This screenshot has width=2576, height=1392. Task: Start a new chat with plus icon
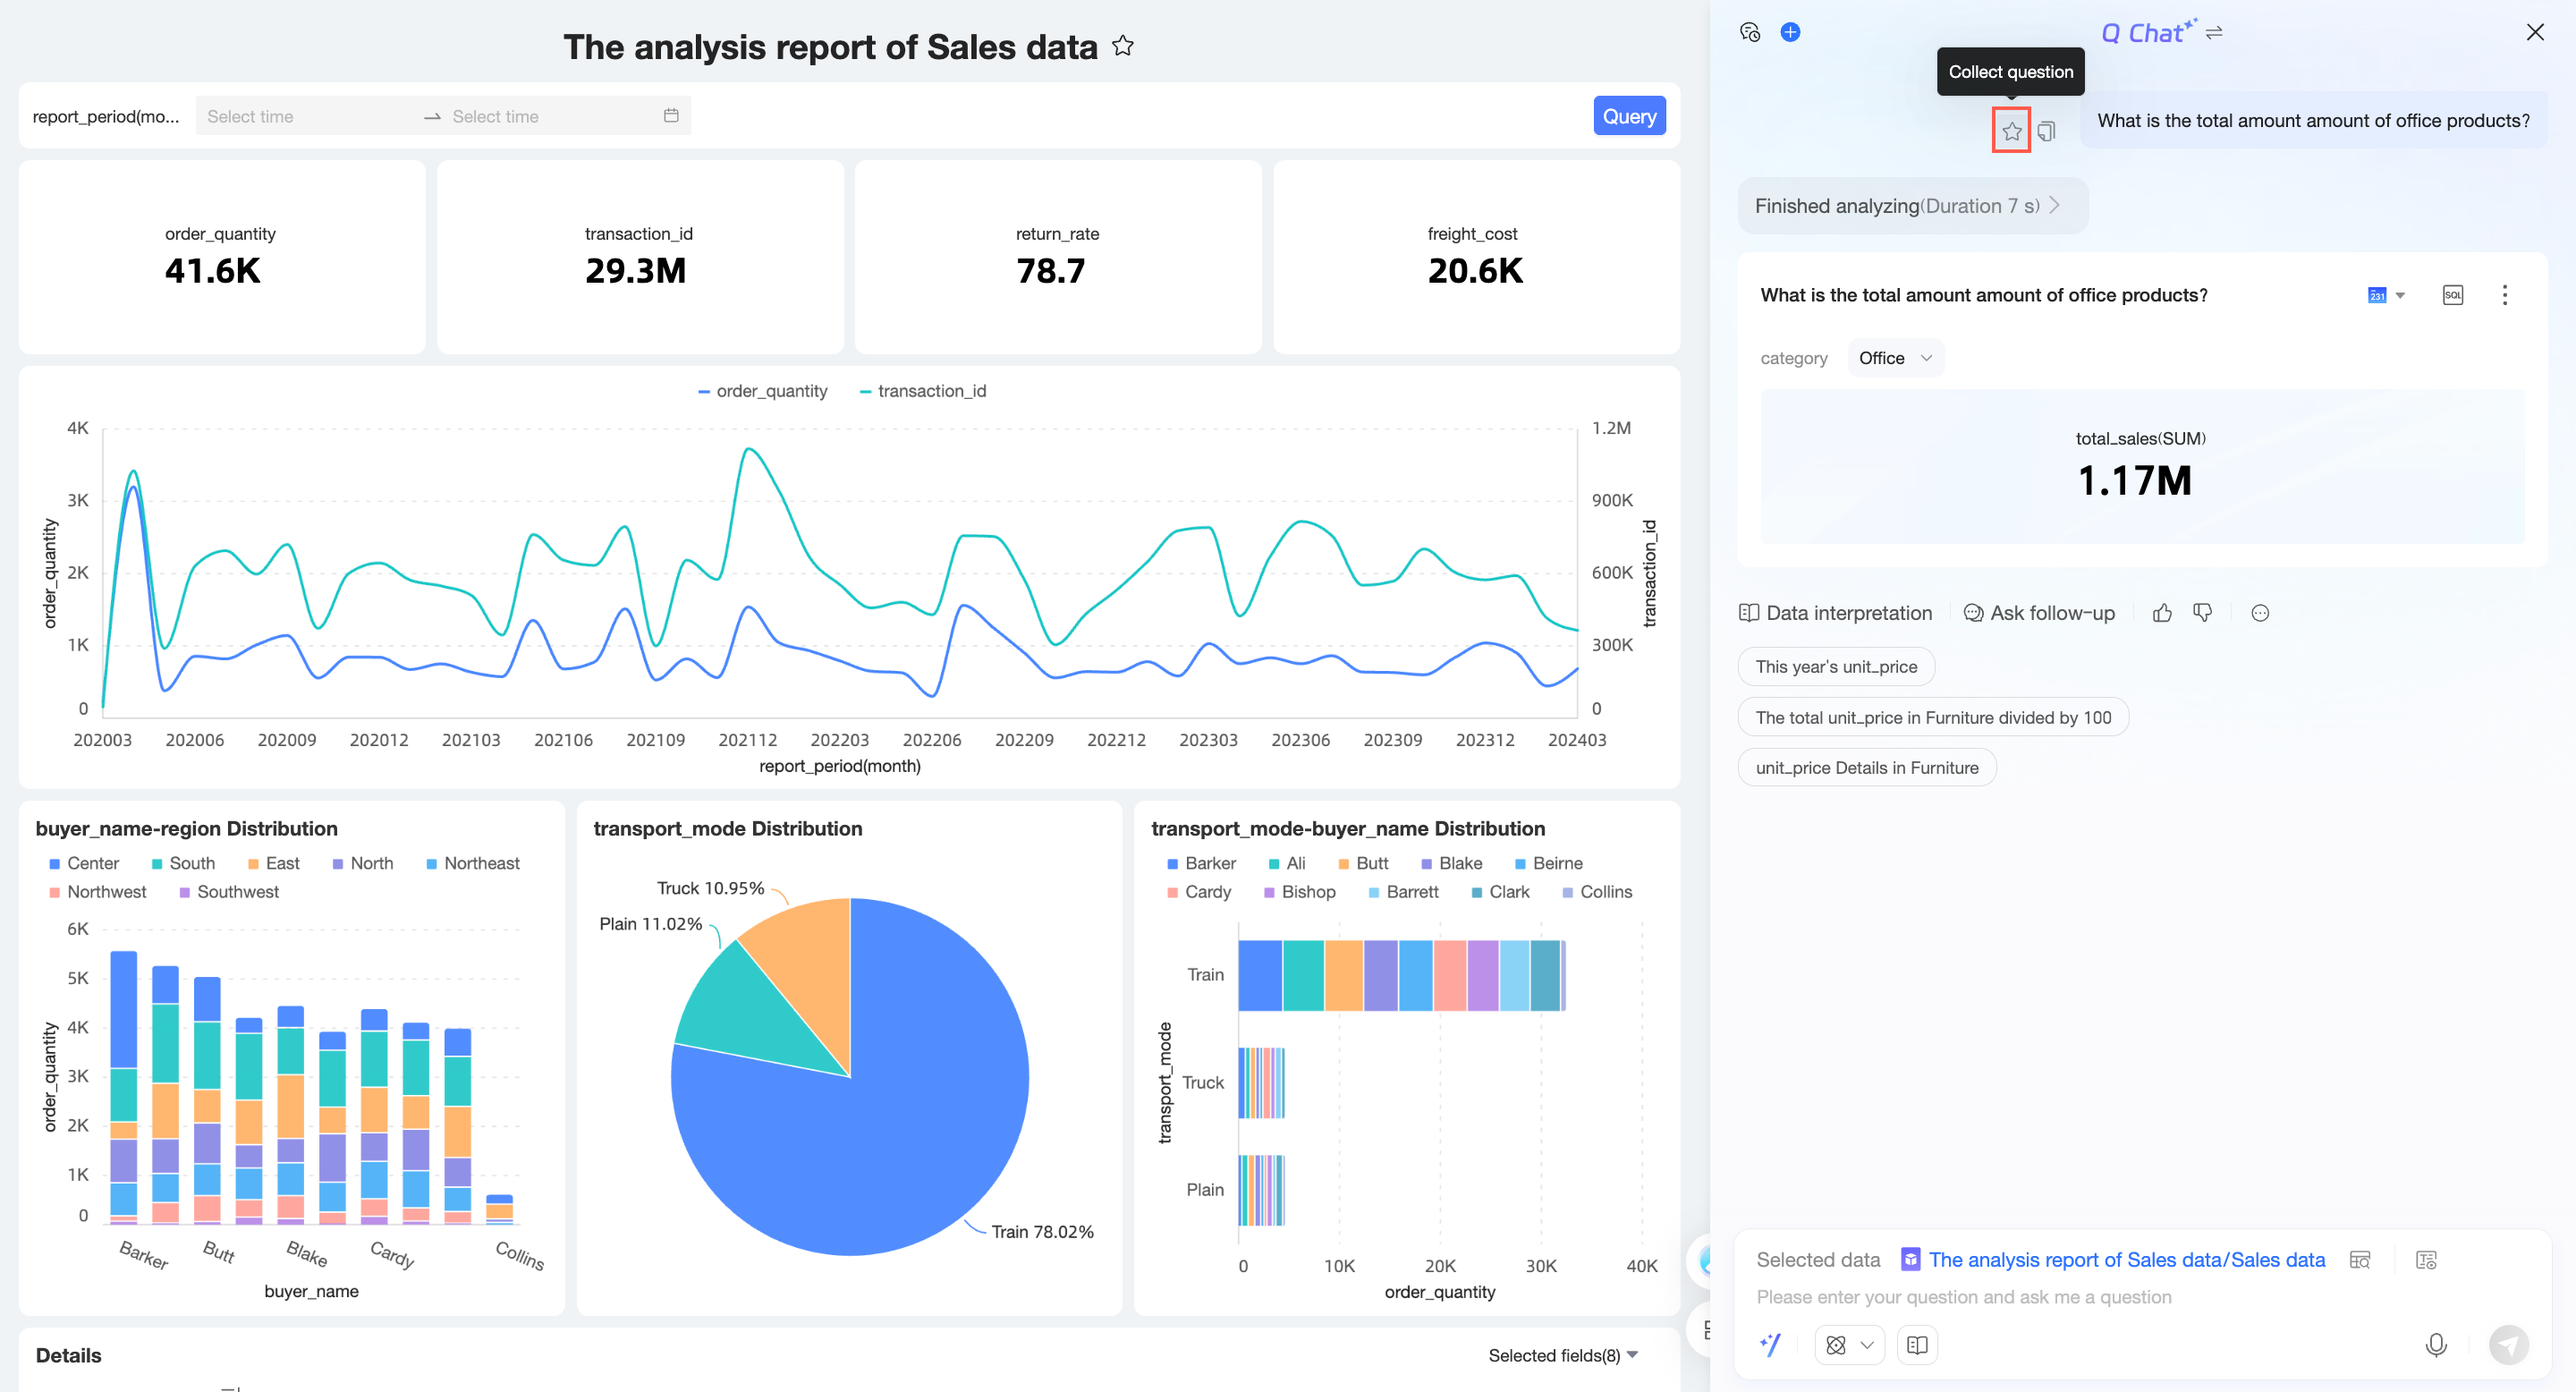click(1790, 32)
